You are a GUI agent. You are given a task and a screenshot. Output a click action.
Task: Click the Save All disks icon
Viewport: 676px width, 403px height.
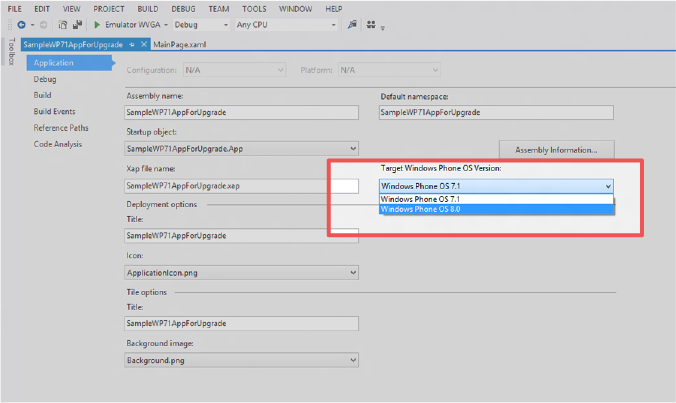78,25
